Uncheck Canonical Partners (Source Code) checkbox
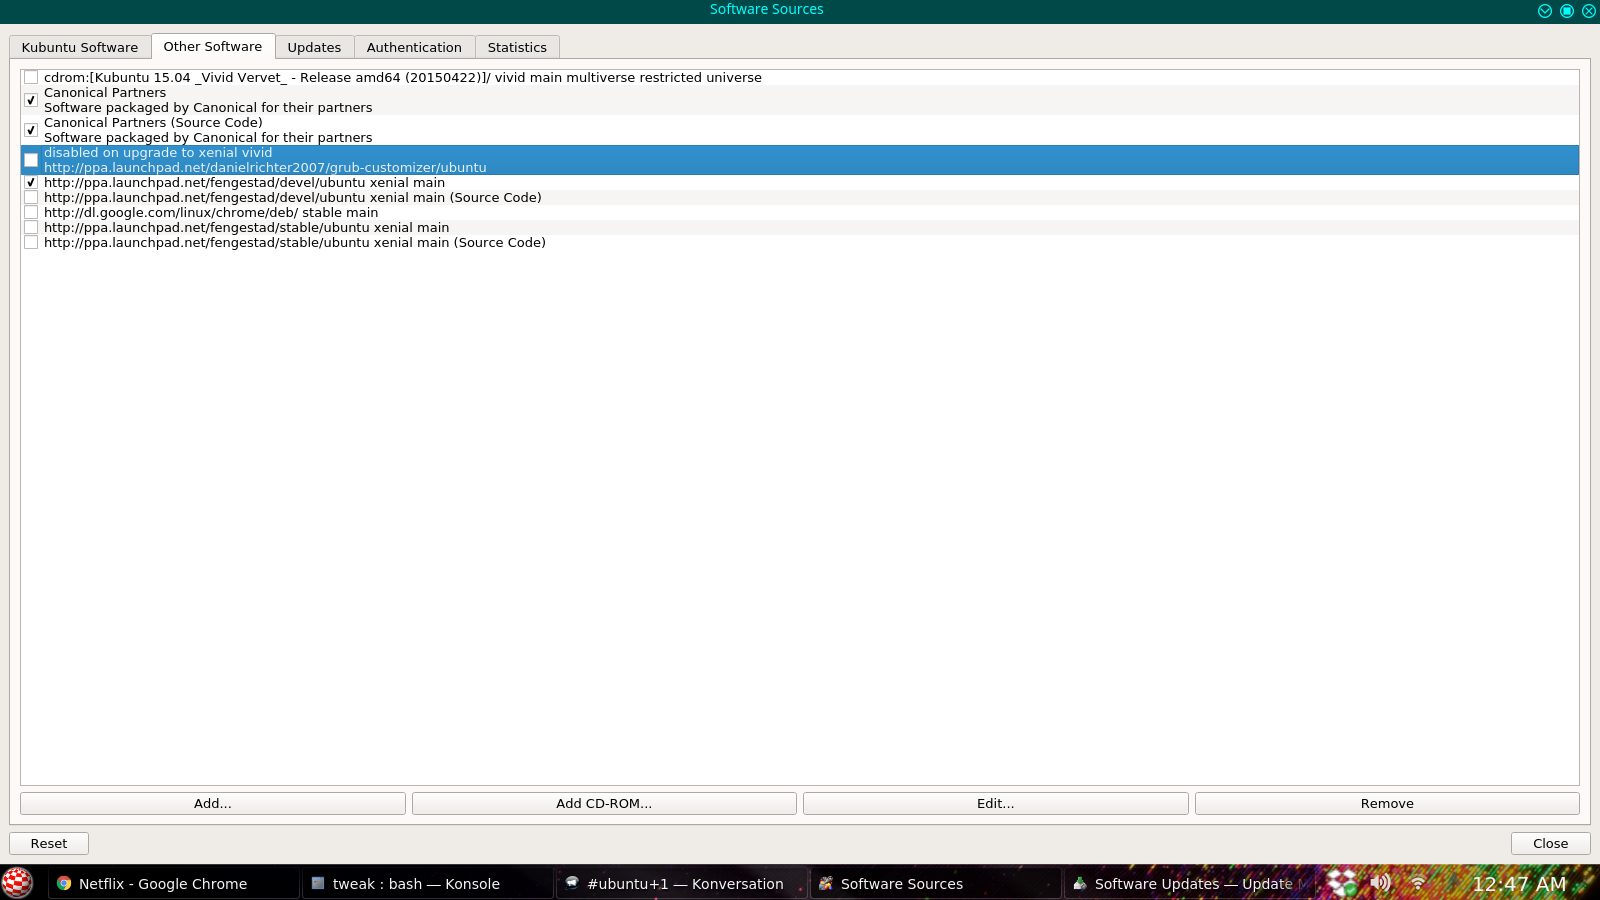 pyautogui.click(x=31, y=130)
